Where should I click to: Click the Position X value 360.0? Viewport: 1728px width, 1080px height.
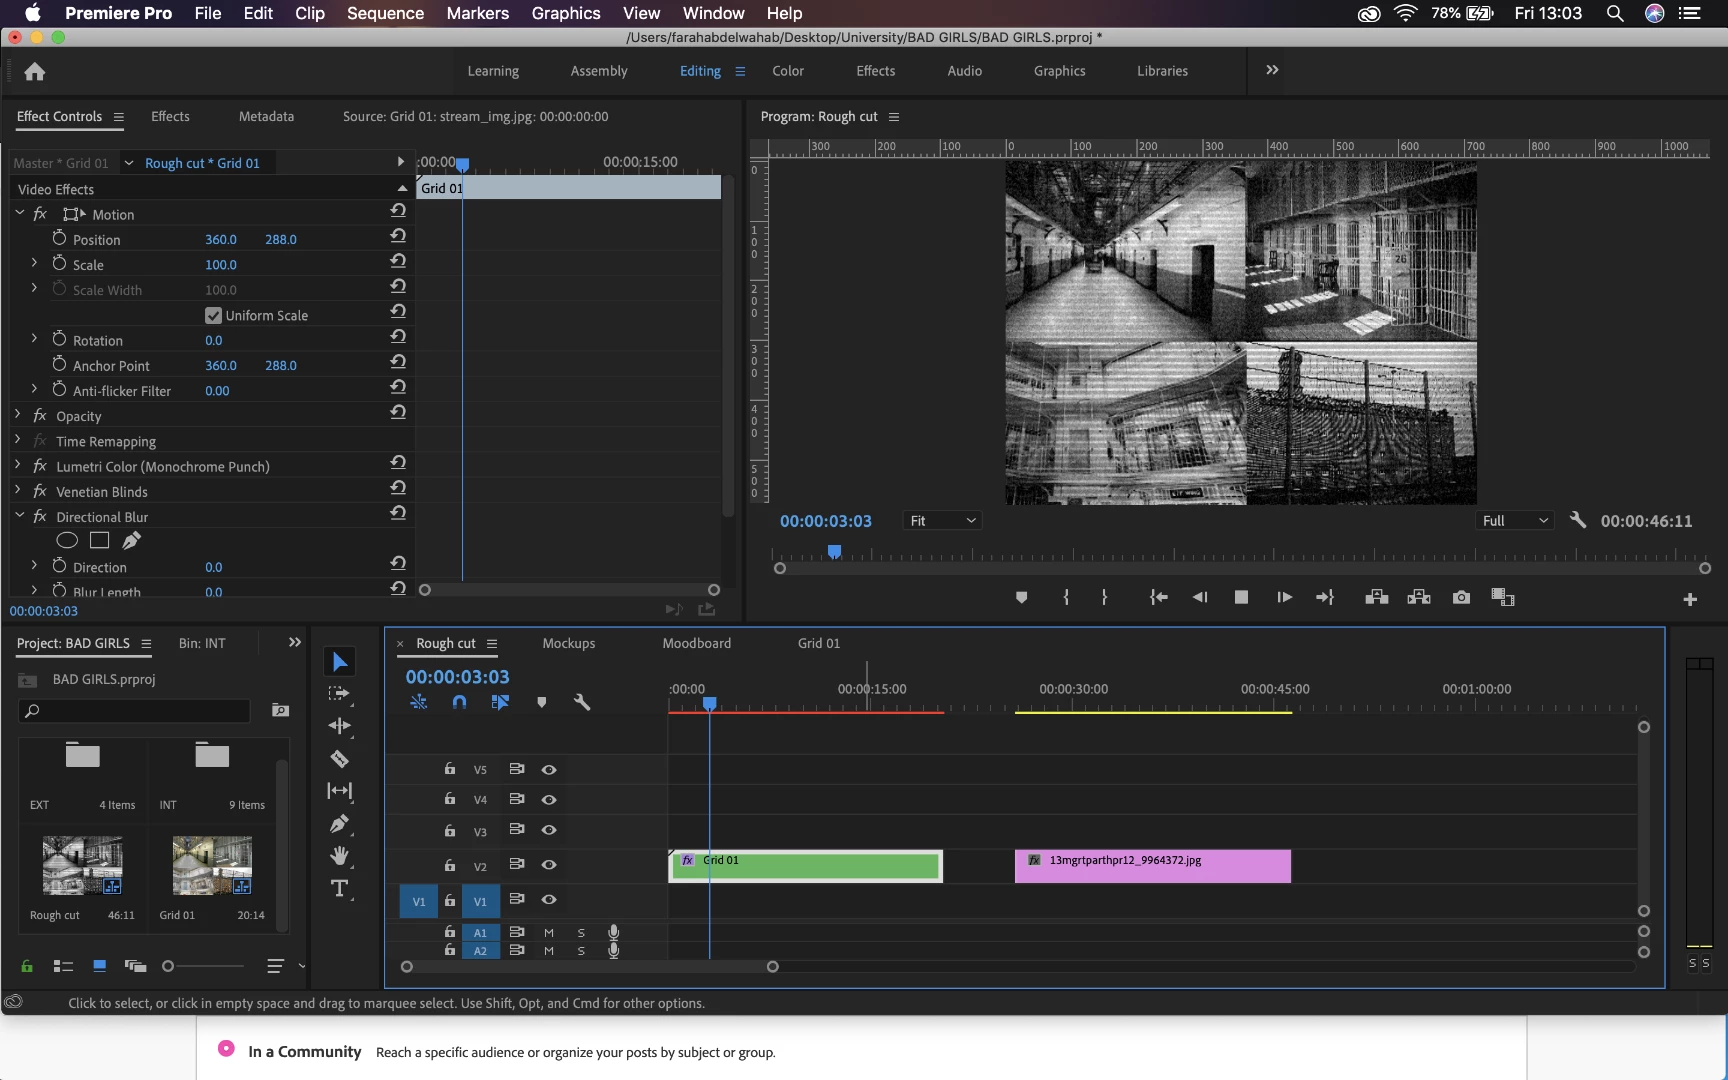pos(221,240)
